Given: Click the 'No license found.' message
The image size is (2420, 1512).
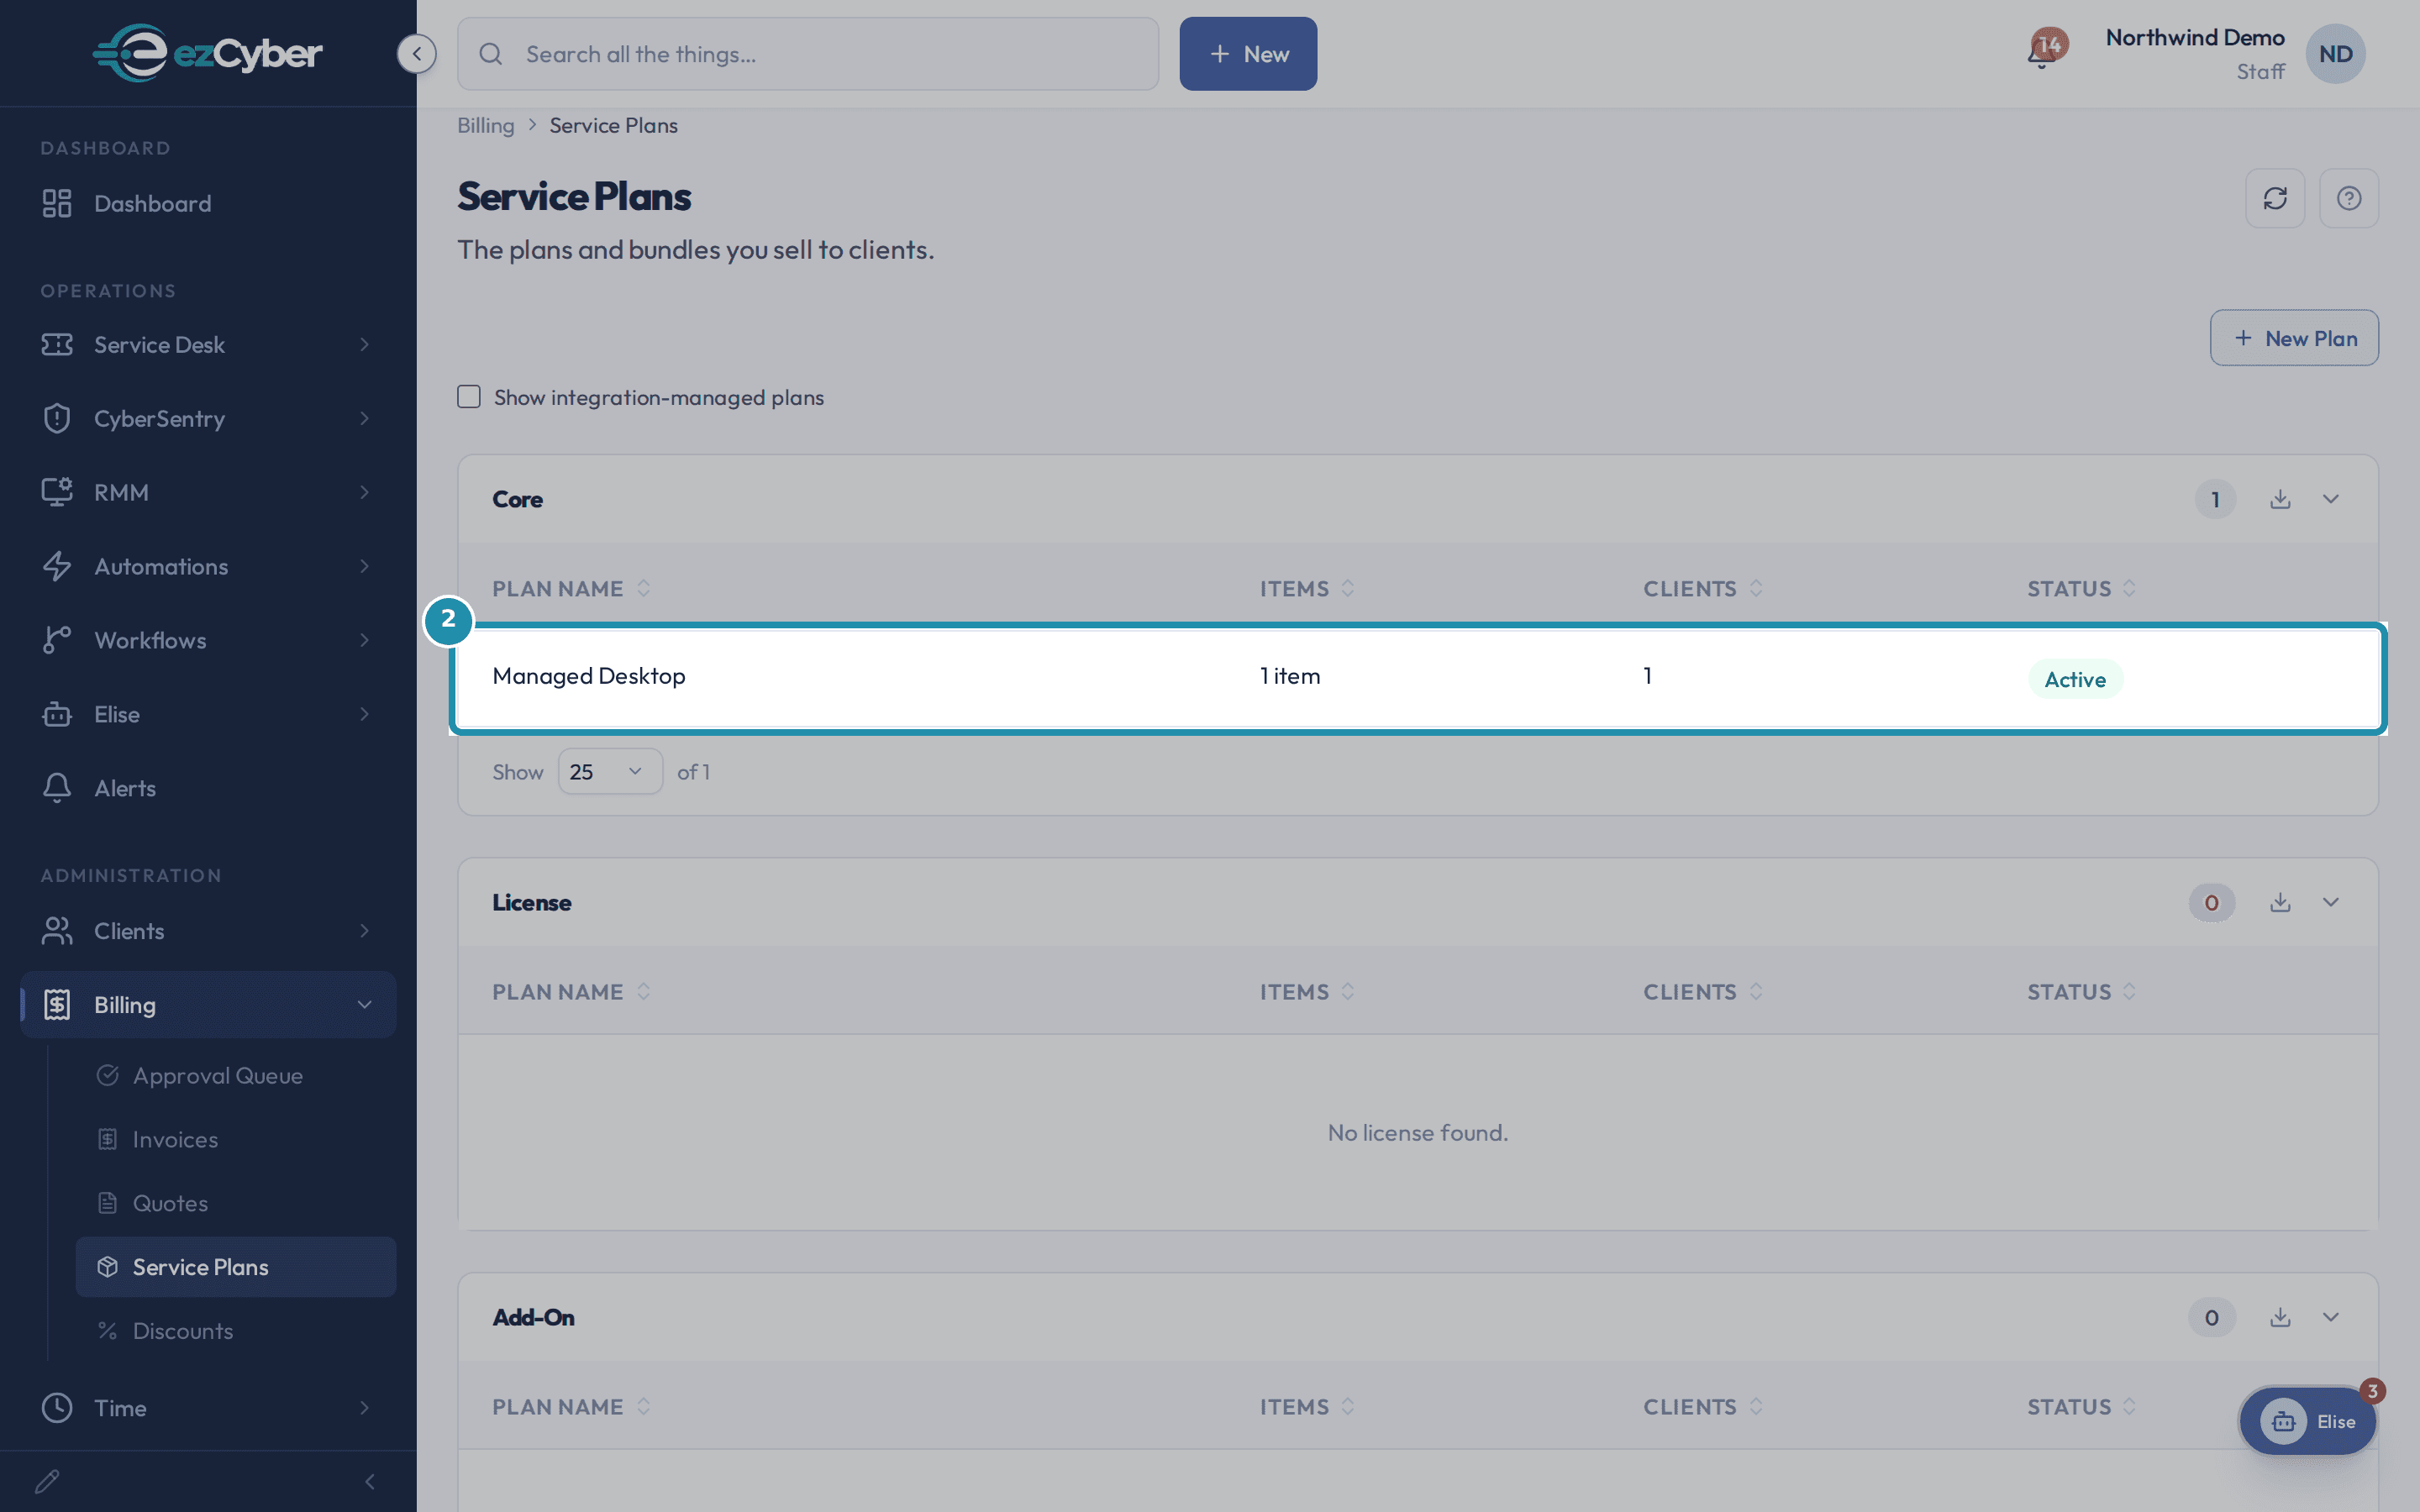Looking at the screenshot, I should 1418,1132.
